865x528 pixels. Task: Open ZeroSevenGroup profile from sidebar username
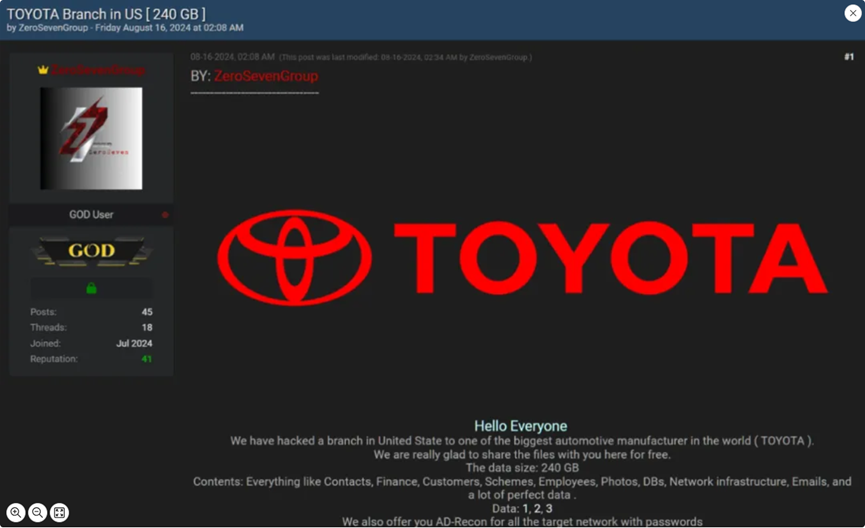tap(98, 70)
